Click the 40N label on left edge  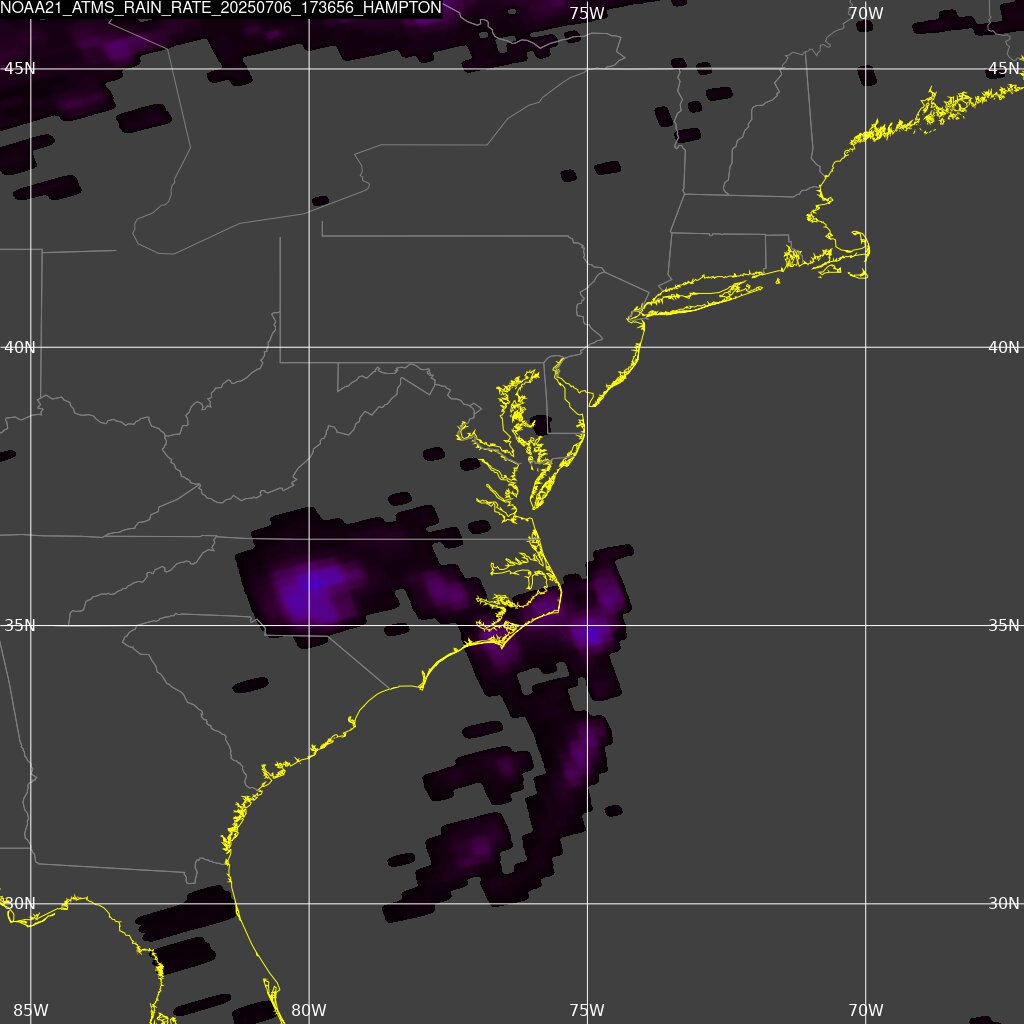click(20, 347)
